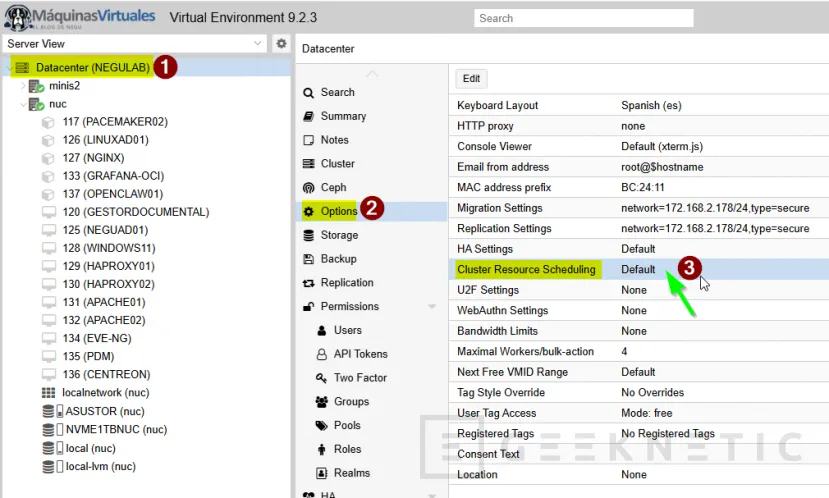Screen dimensions: 829x498
Task: Click the Roles figure icon
Action: click(321, 449)
